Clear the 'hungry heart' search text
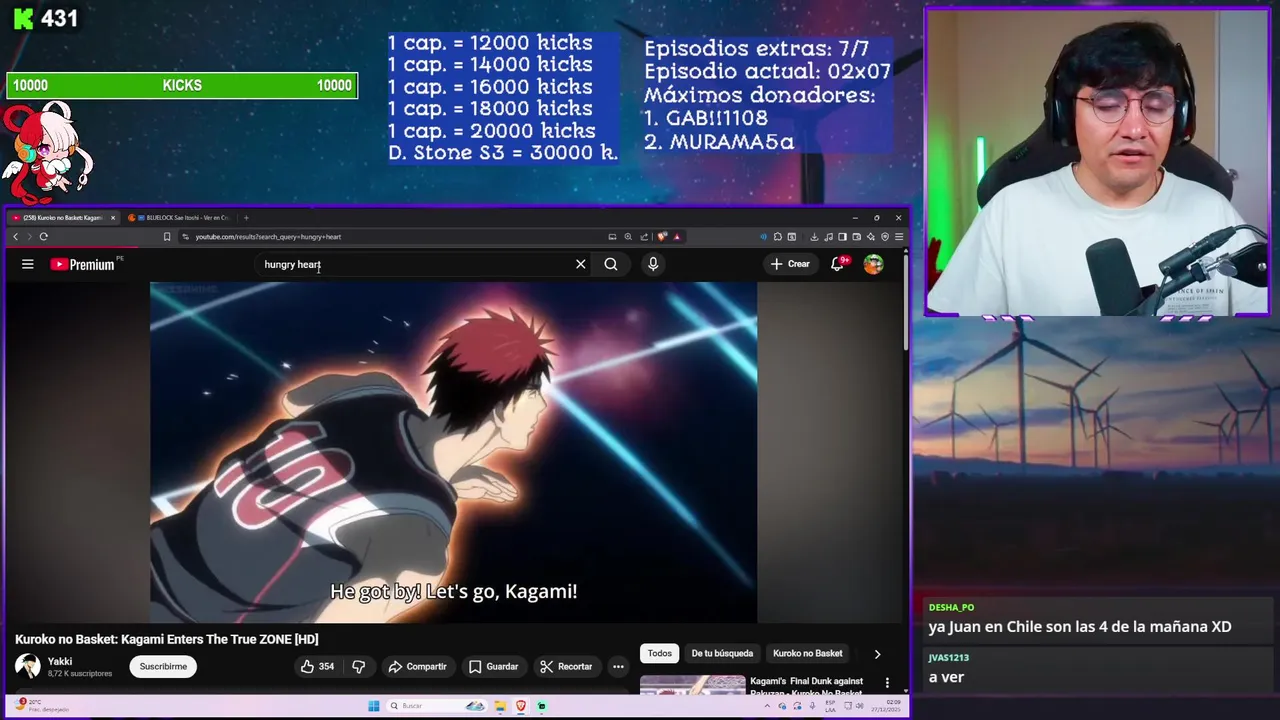The width and height of the screenshot is (1280, 720). pos(580,264)
